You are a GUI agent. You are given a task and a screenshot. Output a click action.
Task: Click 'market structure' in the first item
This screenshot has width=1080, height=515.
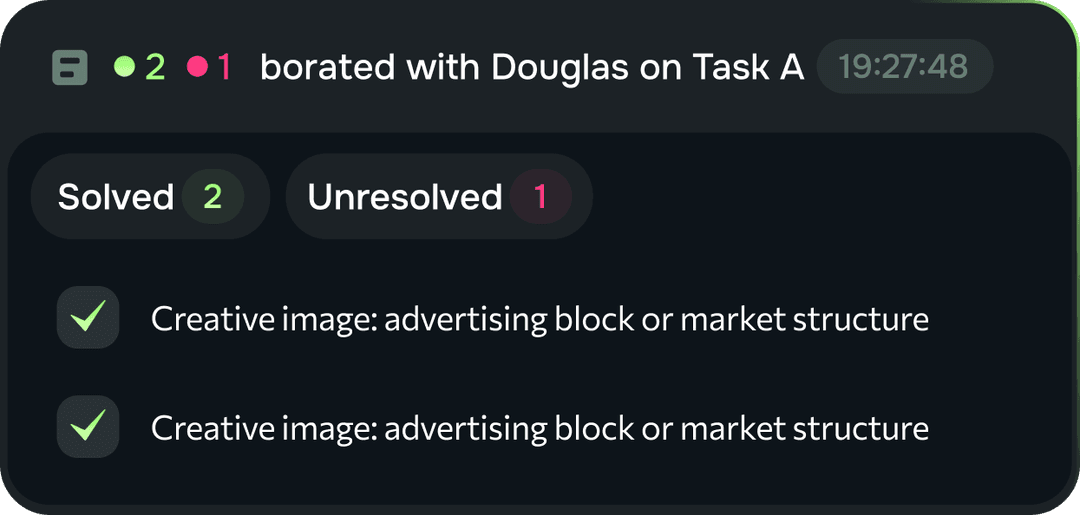(x=806, y=319)
